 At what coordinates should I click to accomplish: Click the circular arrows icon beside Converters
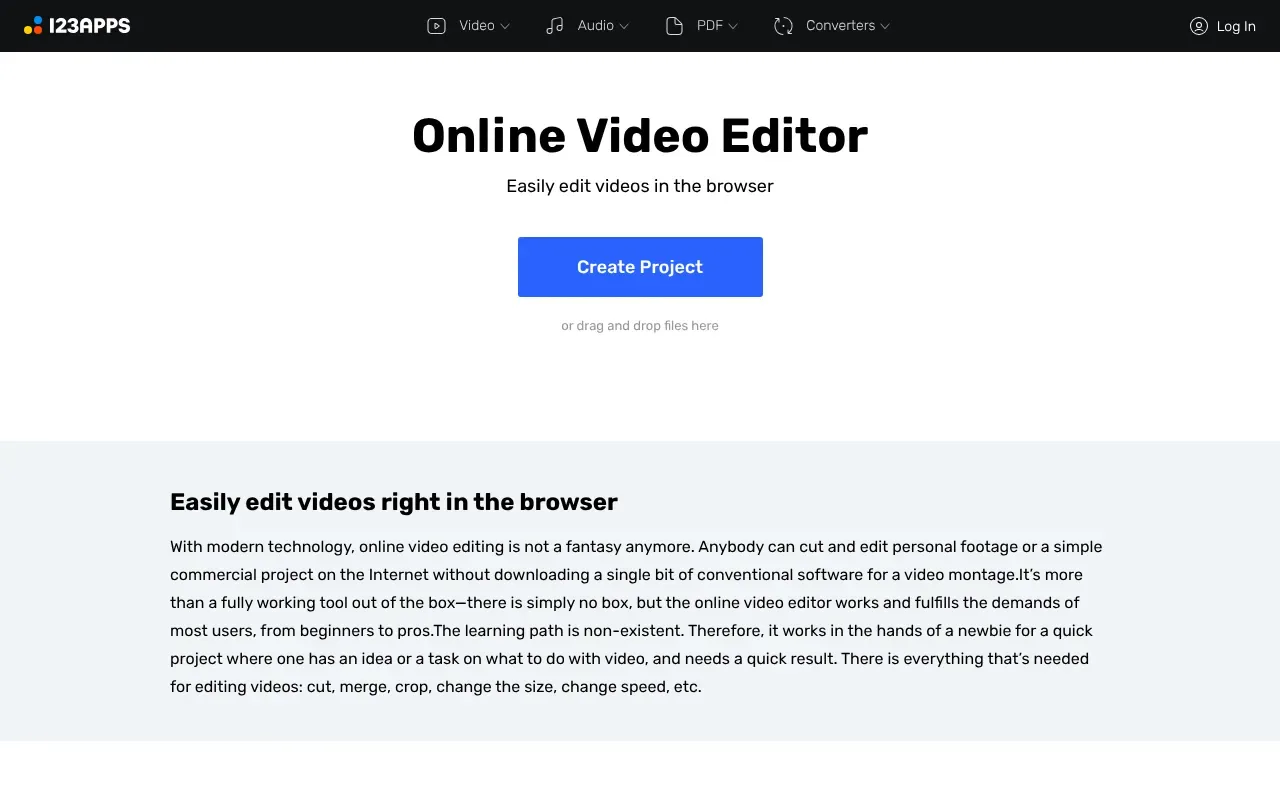(x=783, y=25)
